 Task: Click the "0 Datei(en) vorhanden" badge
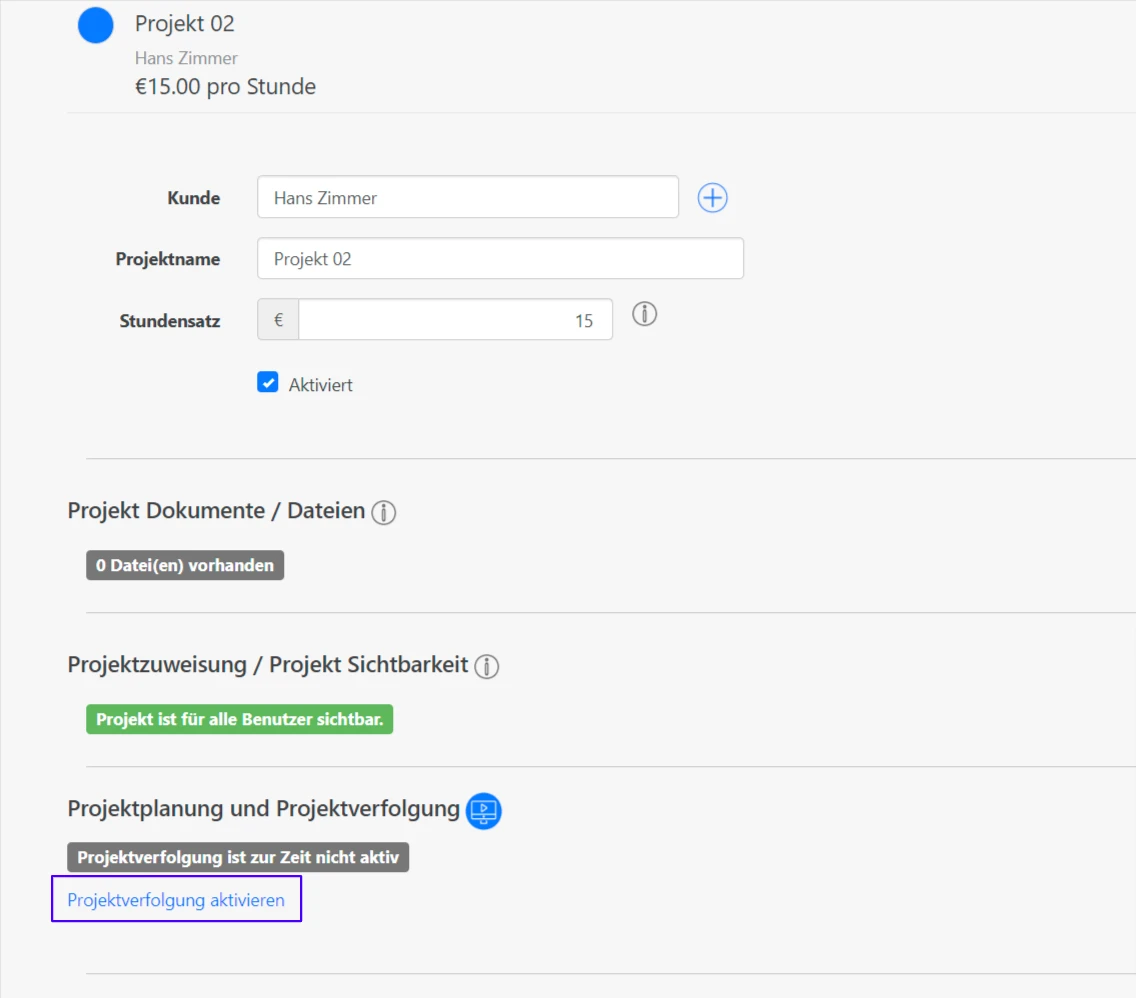(x=185, y=566)
